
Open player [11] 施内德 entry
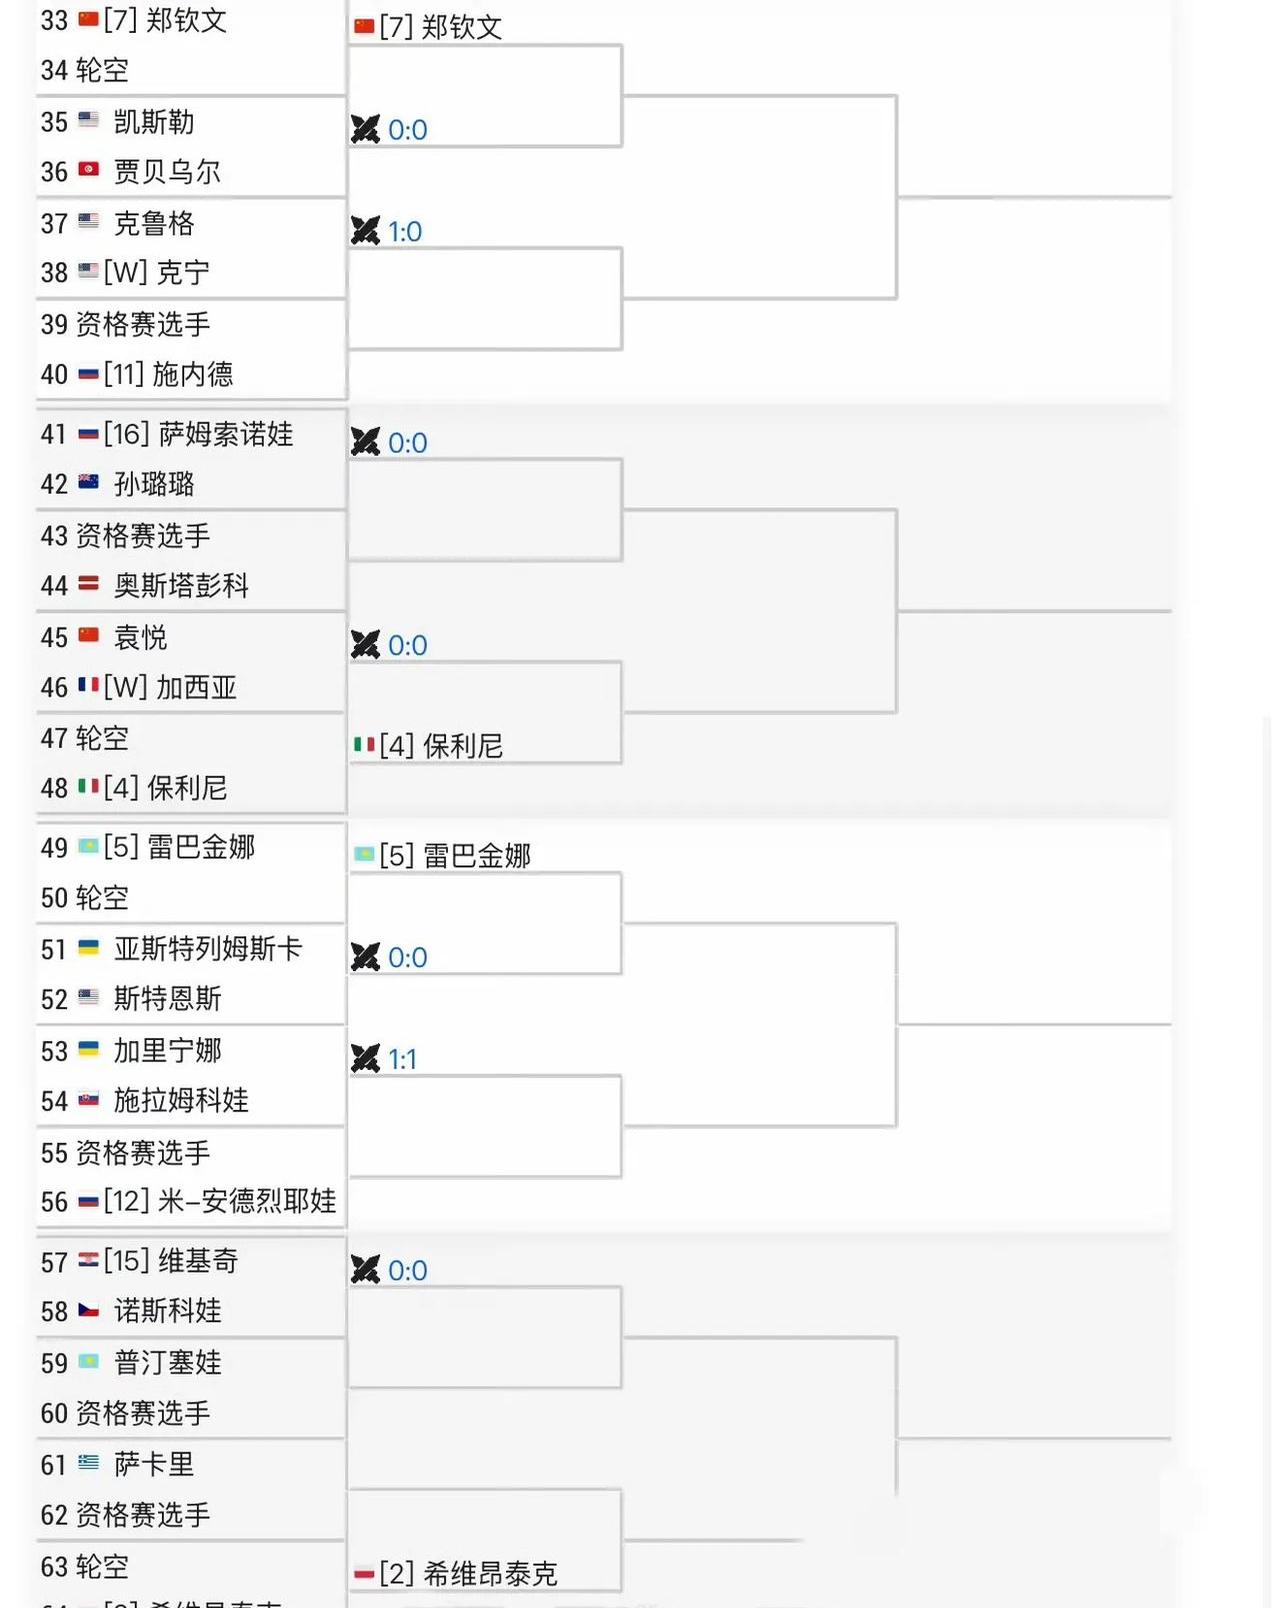168,374
